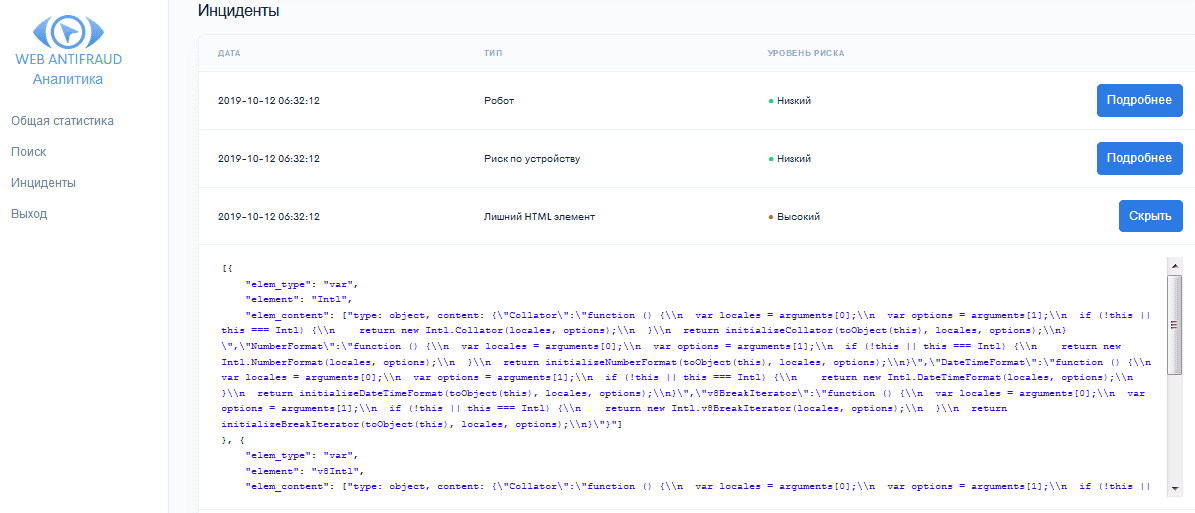Click the ТИП column header

(x=492, y=52)
